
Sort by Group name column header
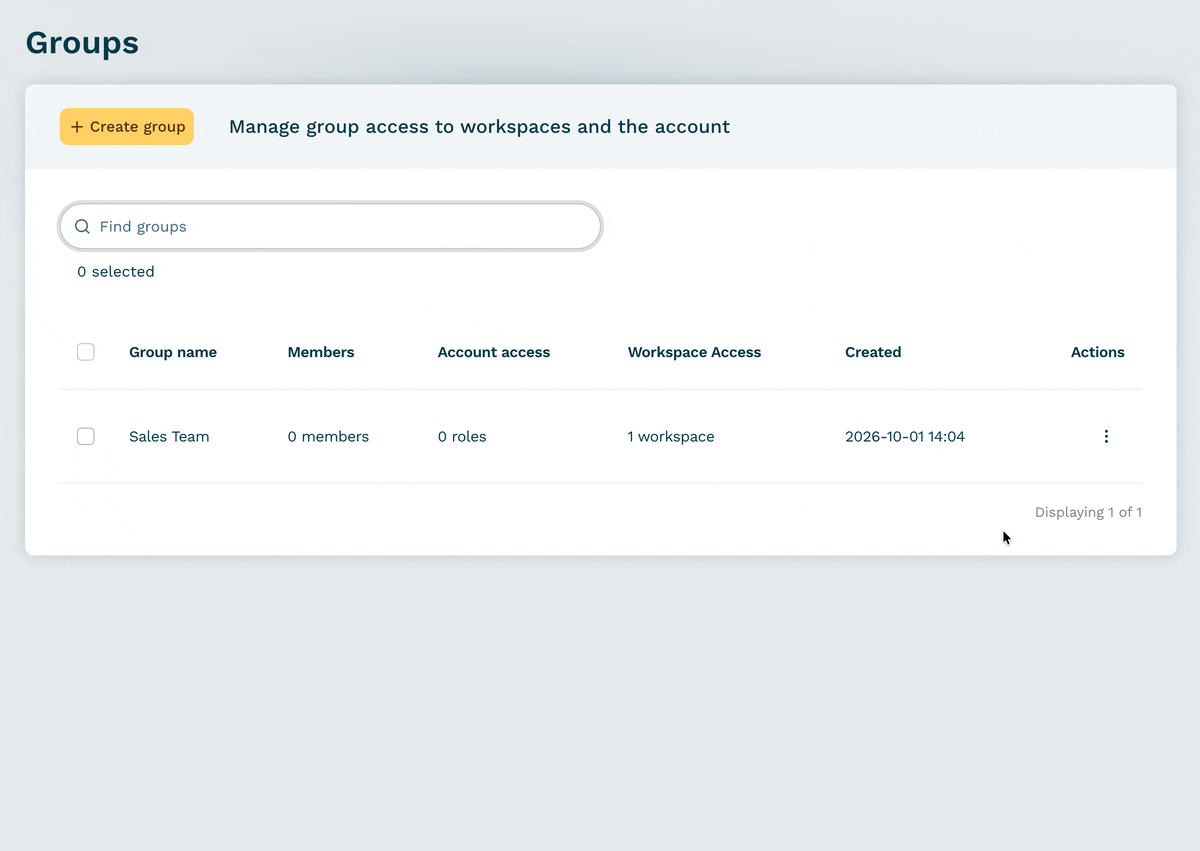[x=173, y=352]
